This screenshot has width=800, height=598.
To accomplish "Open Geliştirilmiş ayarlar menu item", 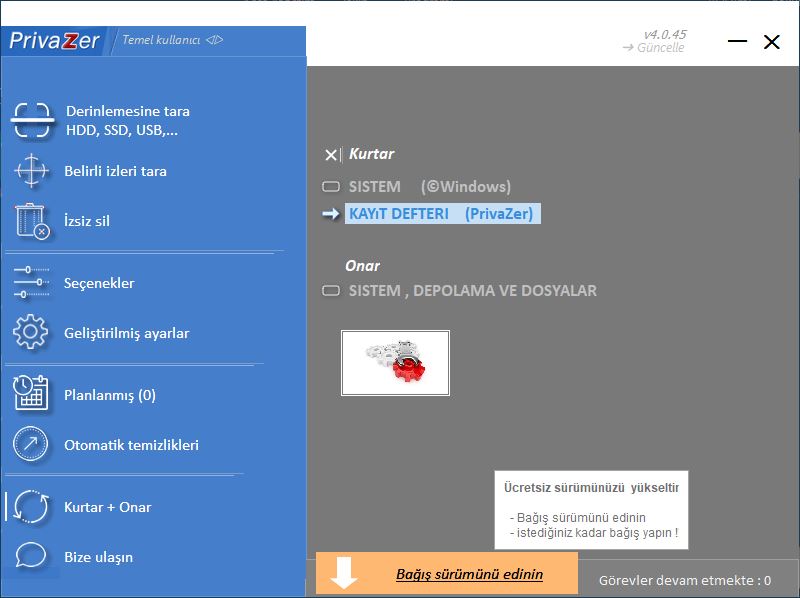I will click(127, 333).
